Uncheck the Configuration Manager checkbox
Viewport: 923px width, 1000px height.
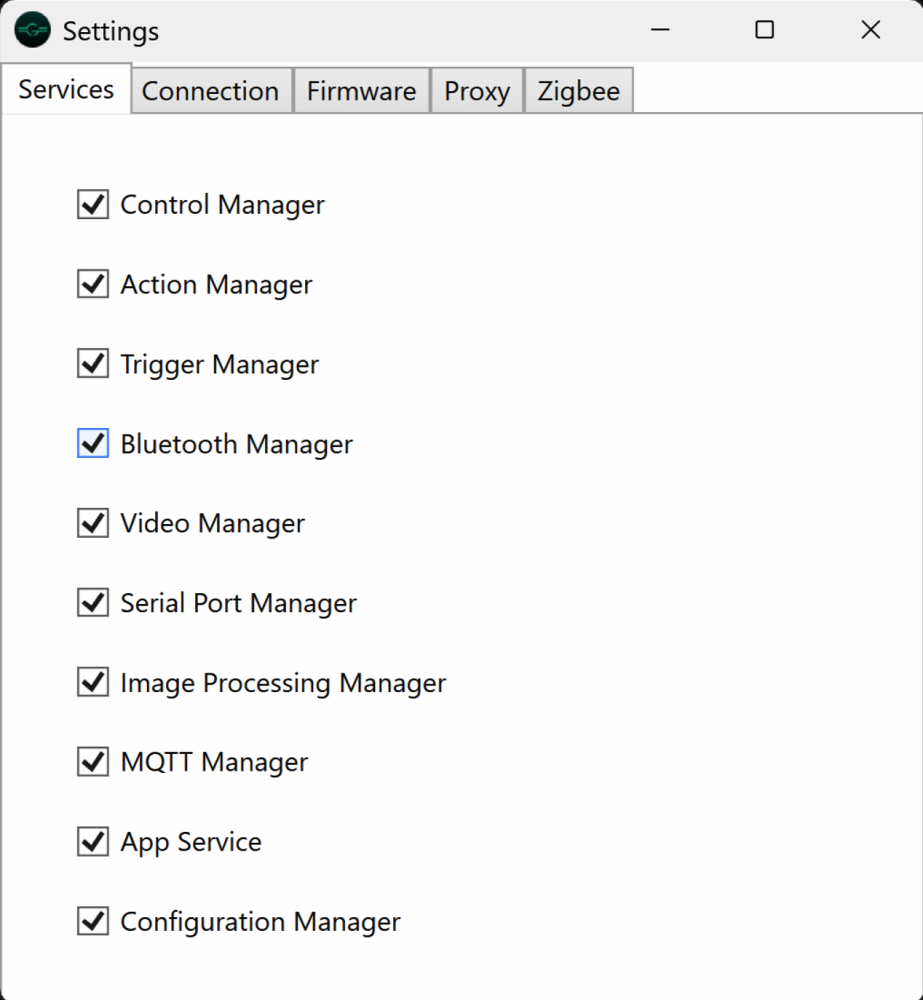(93, 921)
